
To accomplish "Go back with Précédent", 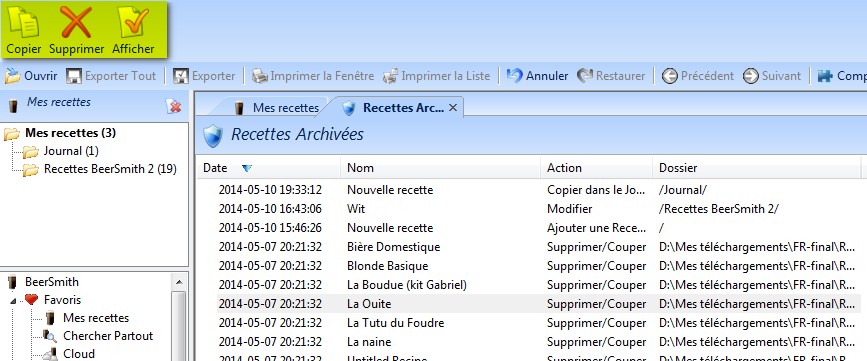I will click(698, 76).
